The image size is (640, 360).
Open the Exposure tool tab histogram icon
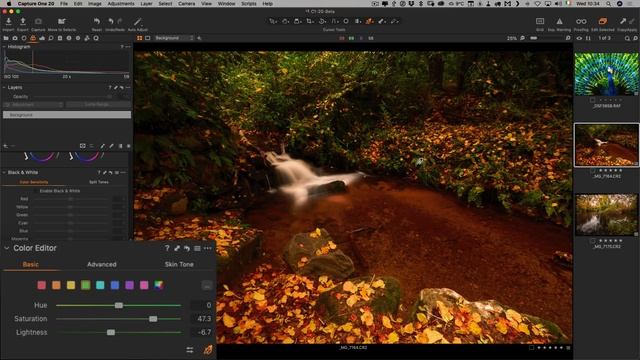coord(42,38)
